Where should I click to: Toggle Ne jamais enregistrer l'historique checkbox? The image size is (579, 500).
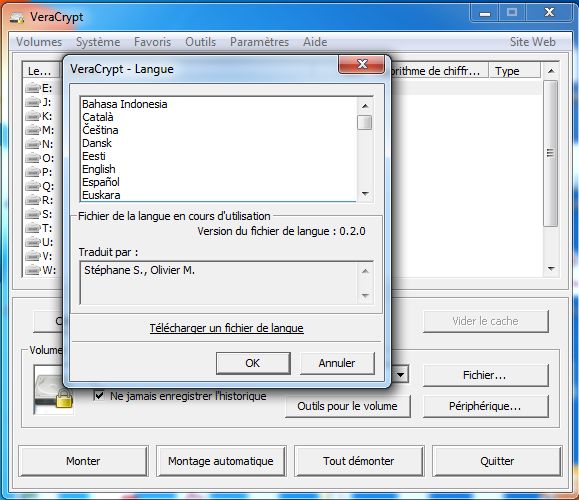99,395
